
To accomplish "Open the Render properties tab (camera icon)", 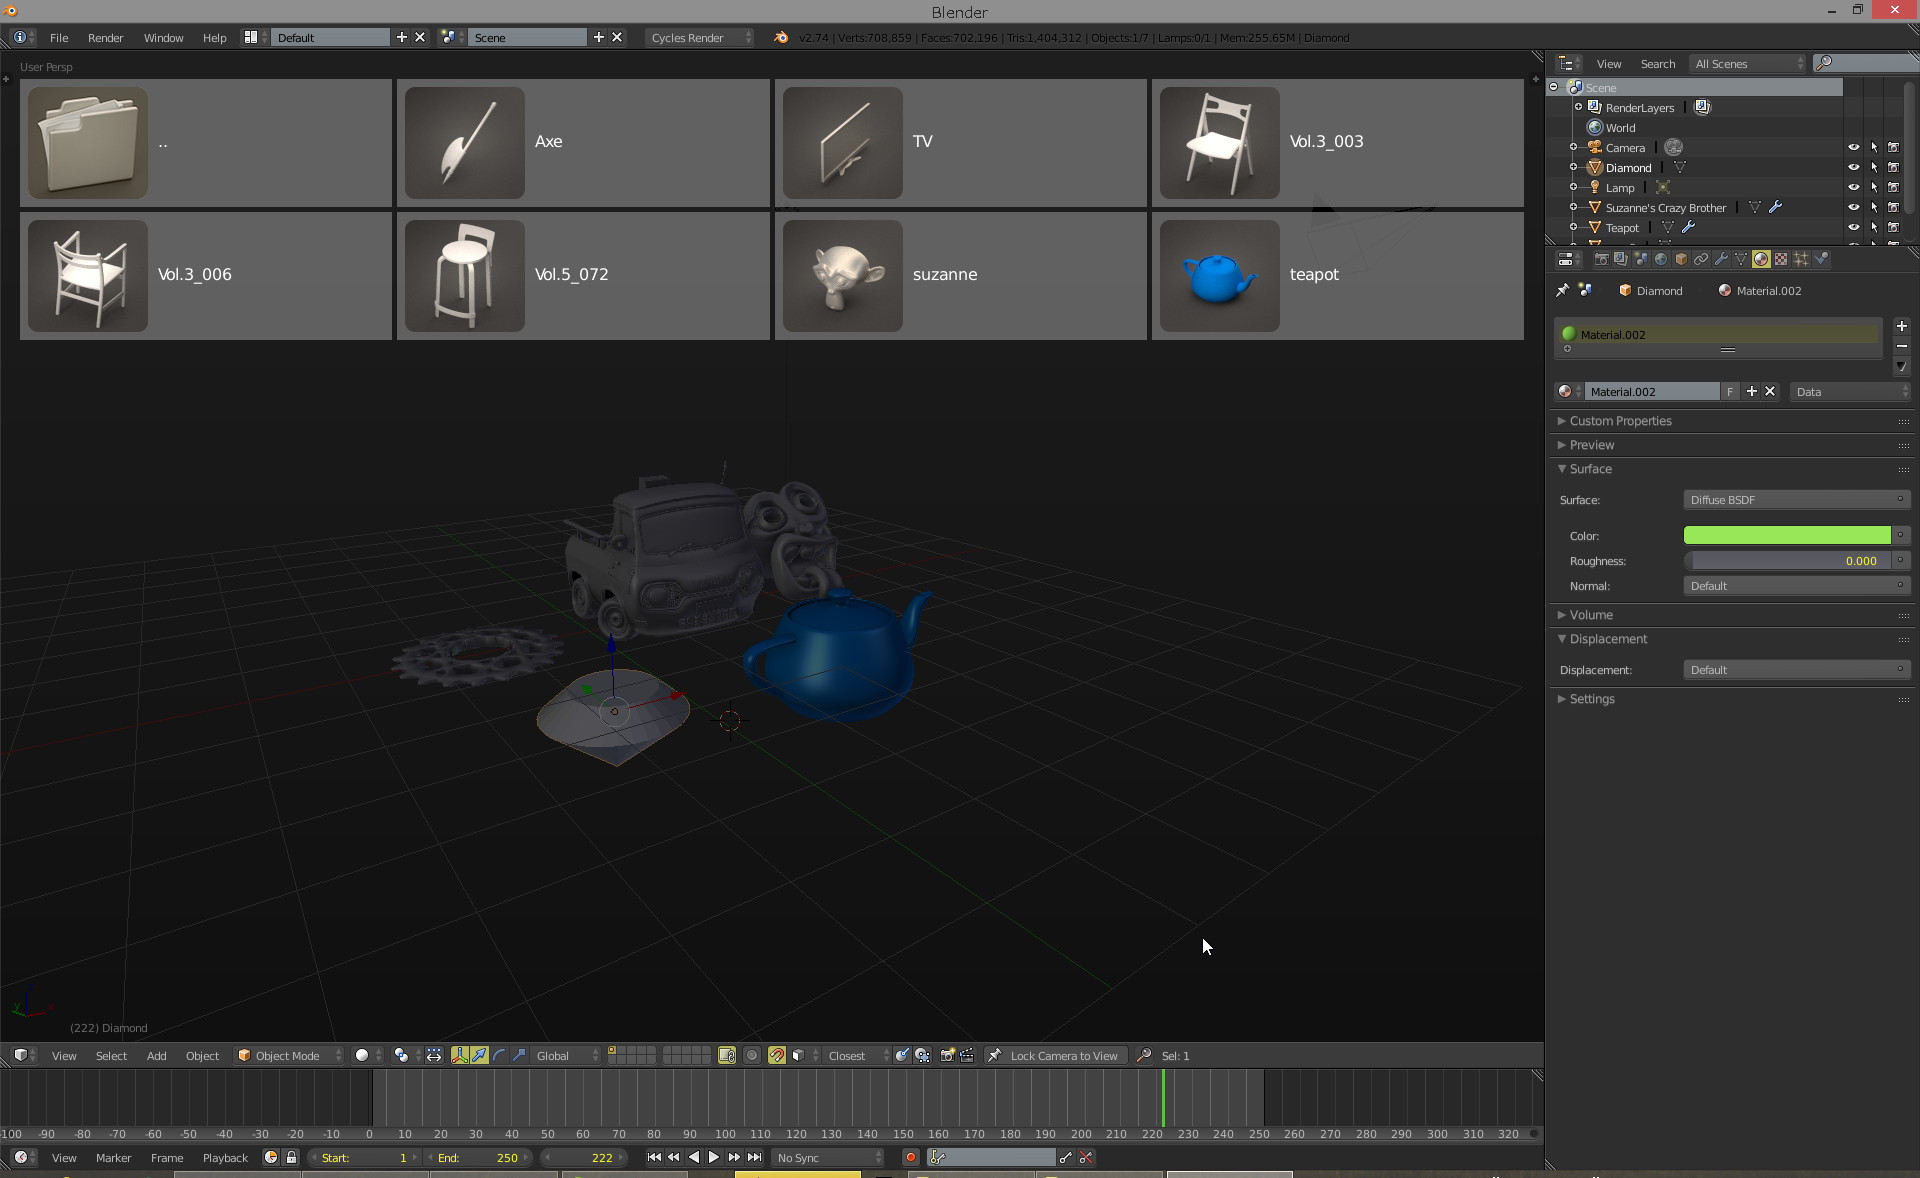I will coord(1601,259).
